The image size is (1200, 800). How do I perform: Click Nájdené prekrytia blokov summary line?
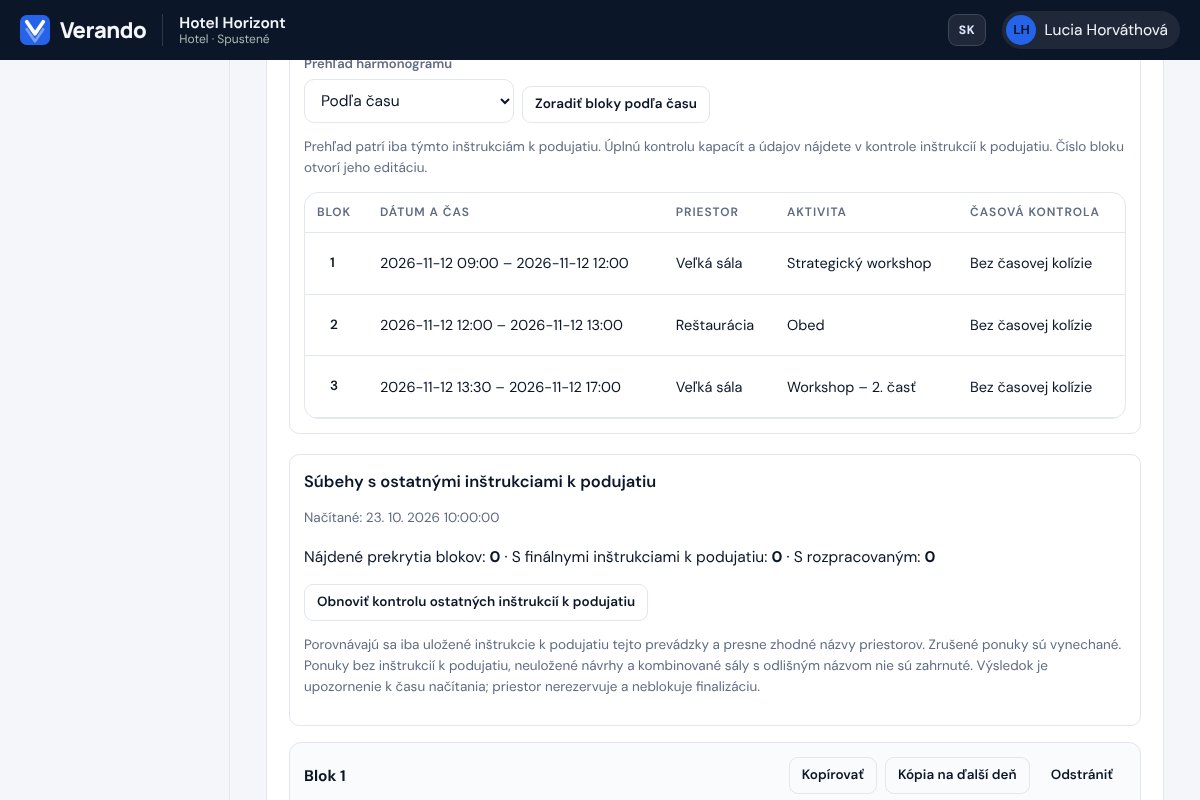620,557
